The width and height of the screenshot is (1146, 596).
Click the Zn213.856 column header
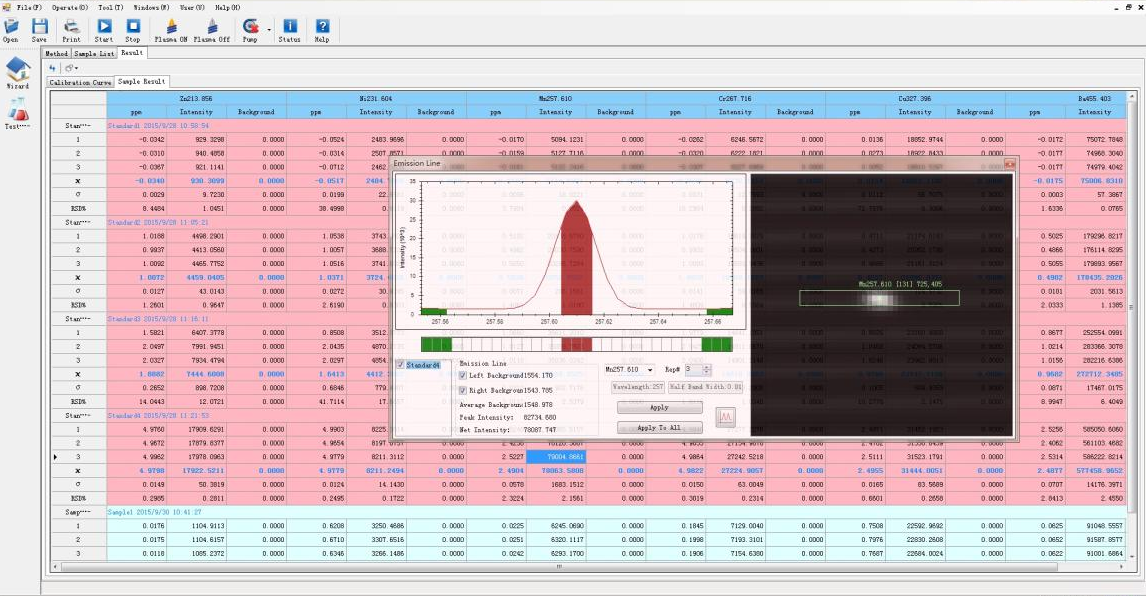(x=196, y=98)
